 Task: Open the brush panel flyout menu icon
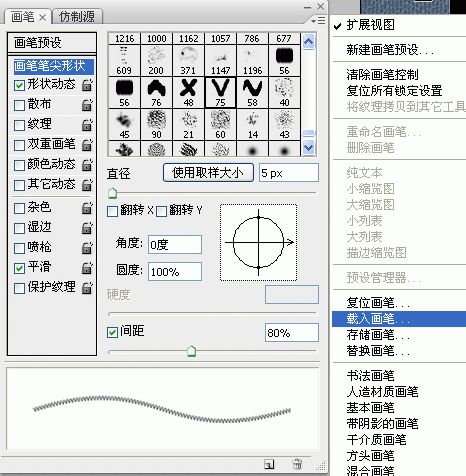click(319, 21)
